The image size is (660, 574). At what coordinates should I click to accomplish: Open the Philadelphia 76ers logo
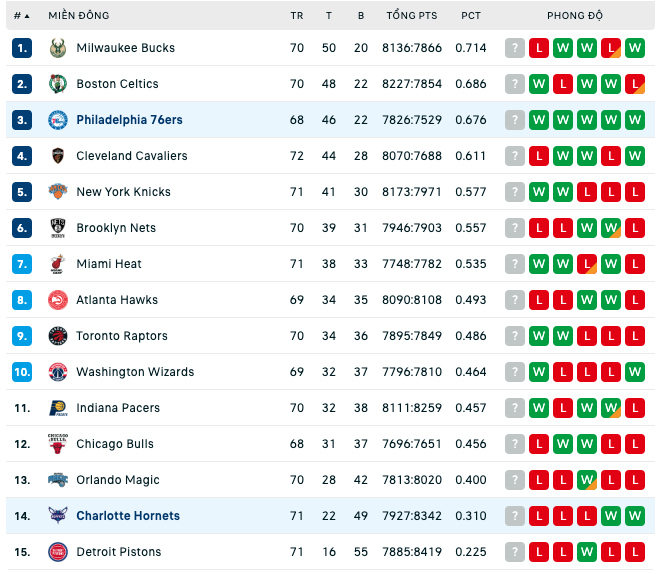tap(58, 120)
